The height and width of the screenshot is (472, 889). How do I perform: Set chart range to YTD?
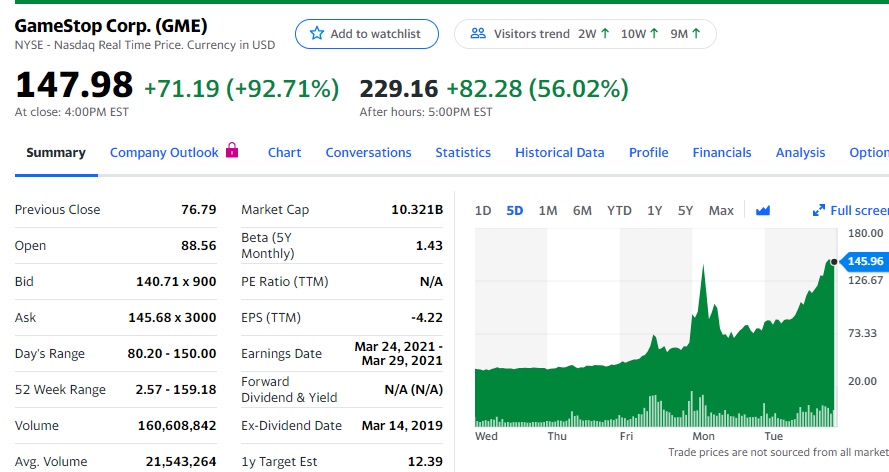pyautogui.click(x=619, y=211)
